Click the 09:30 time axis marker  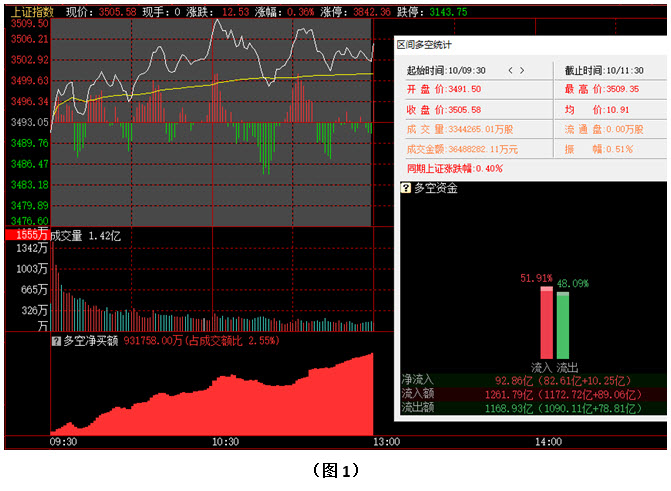click(63, 442)
